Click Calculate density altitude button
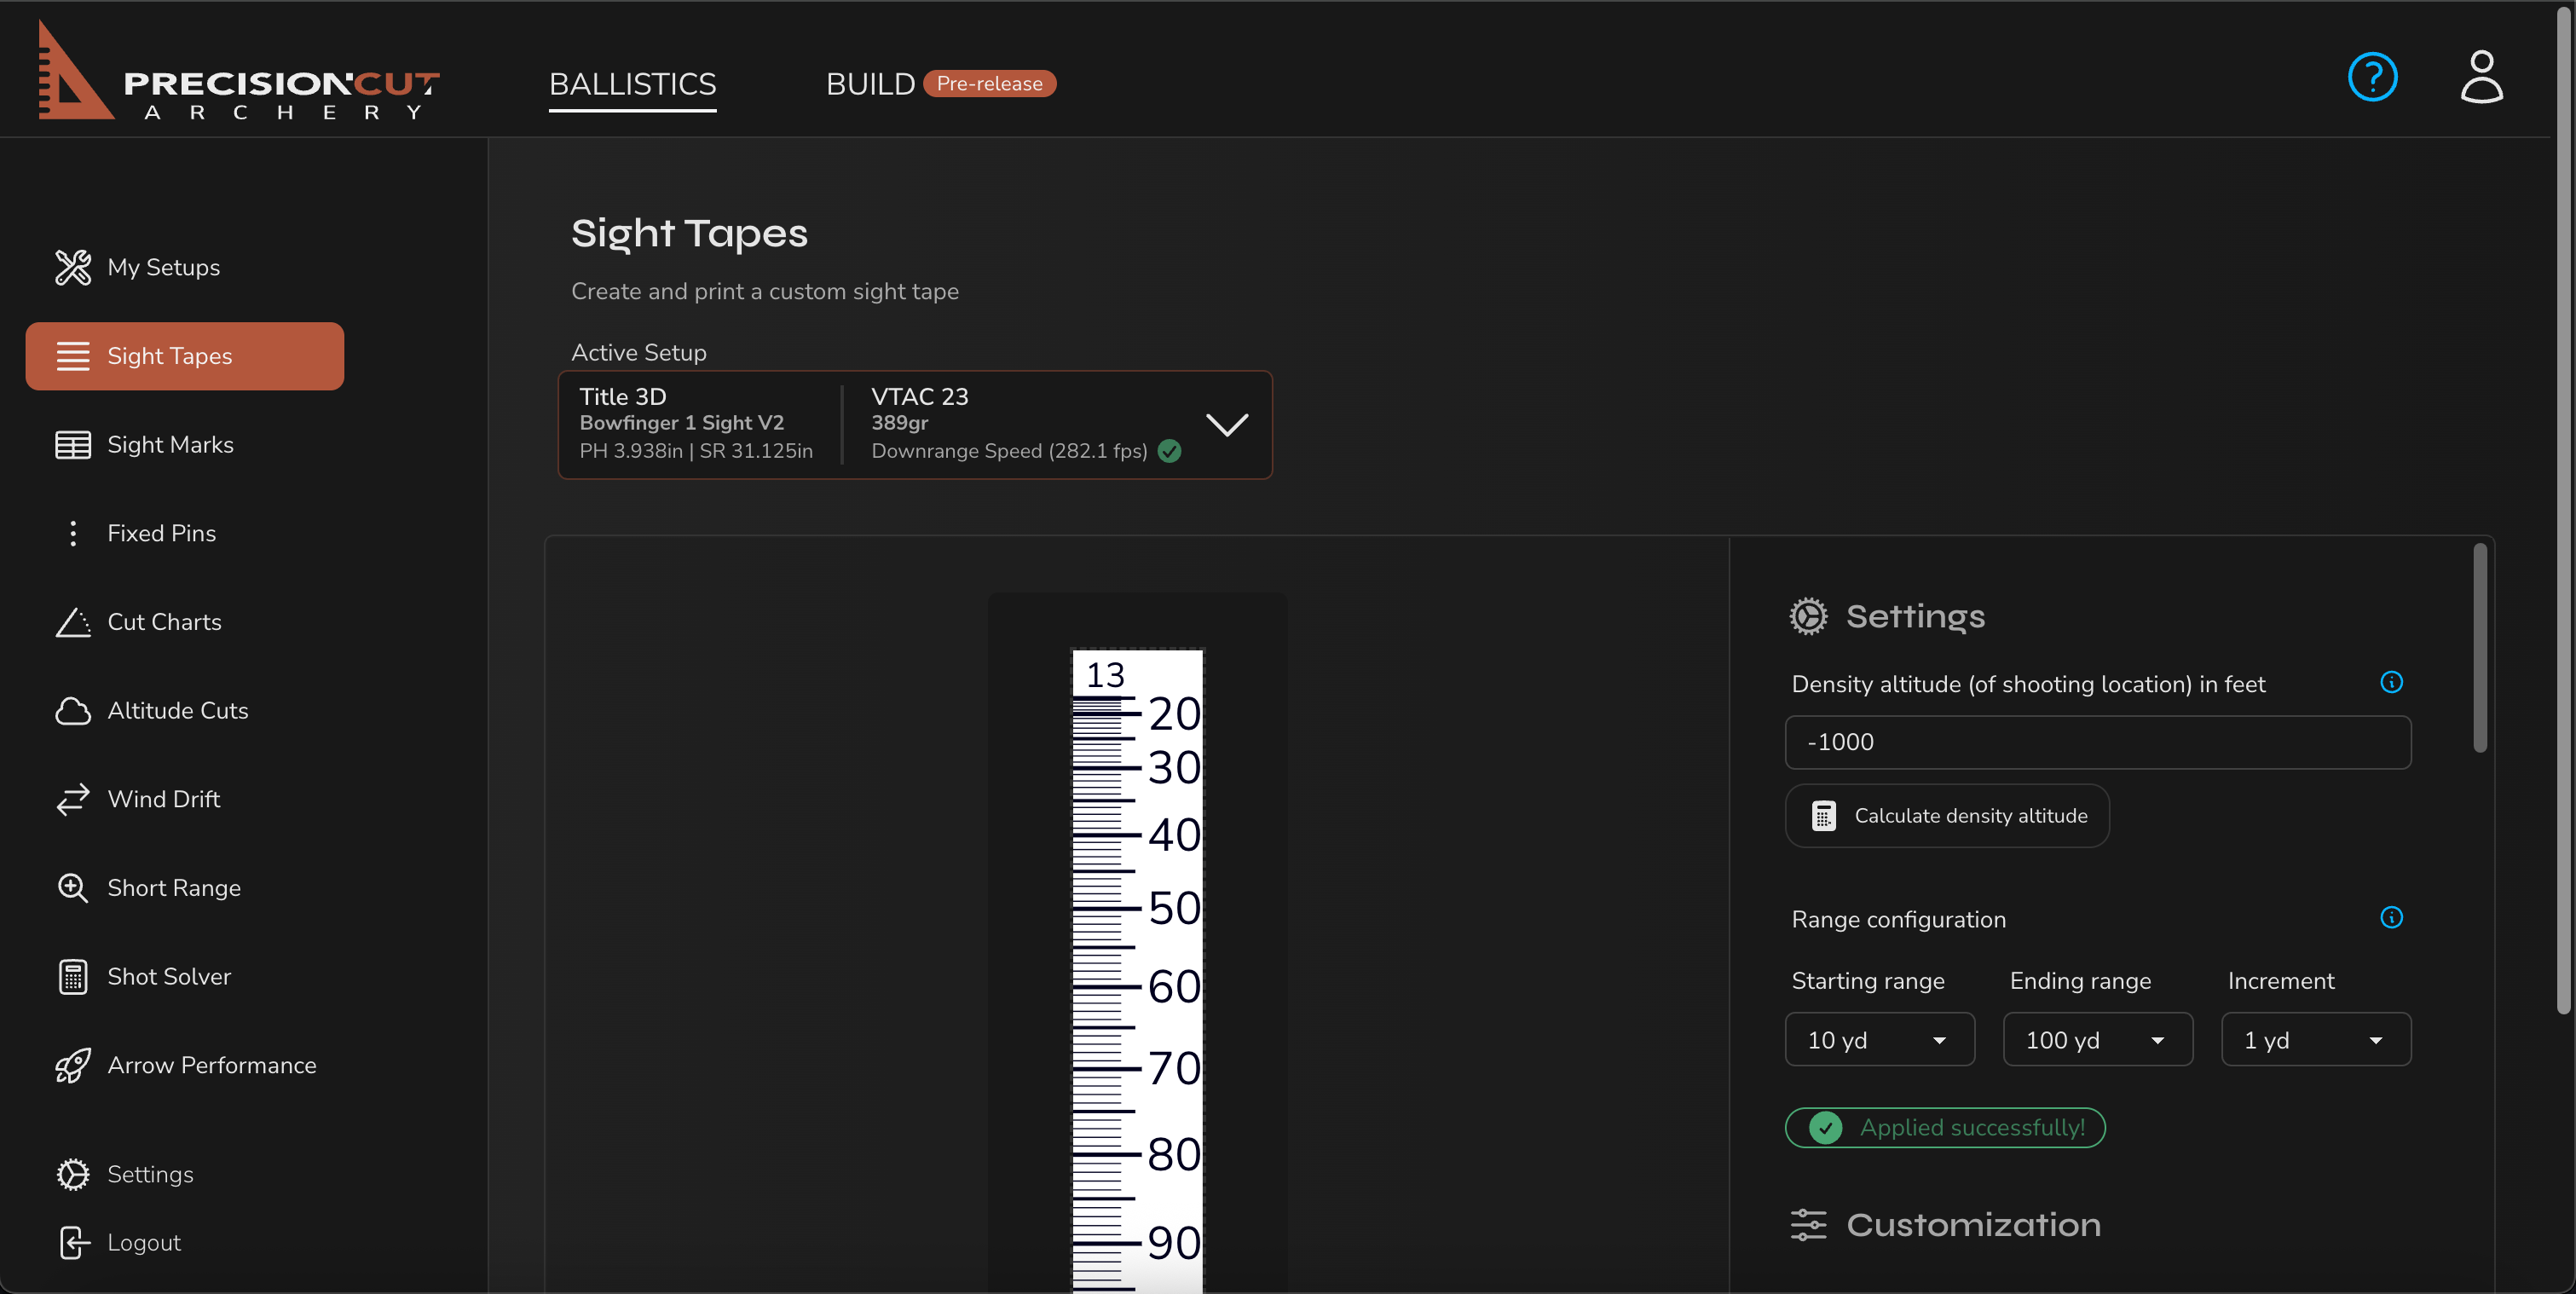The width and height of the screenshot is (2576, 1294). (x=1947, y=816)
